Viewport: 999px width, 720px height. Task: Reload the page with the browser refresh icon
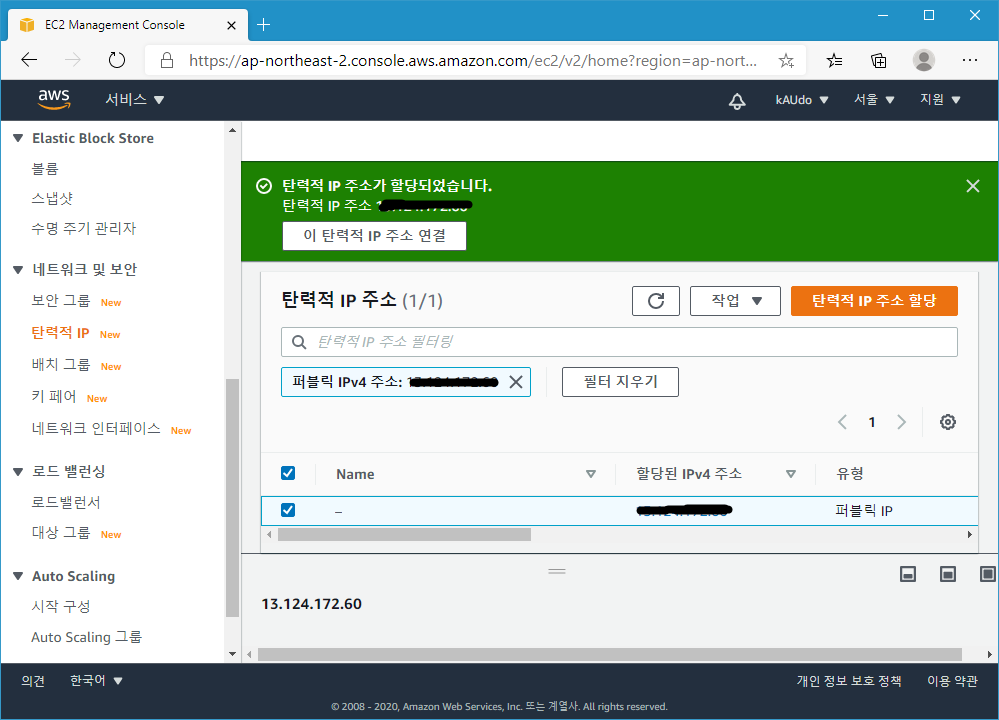[117, 61]
